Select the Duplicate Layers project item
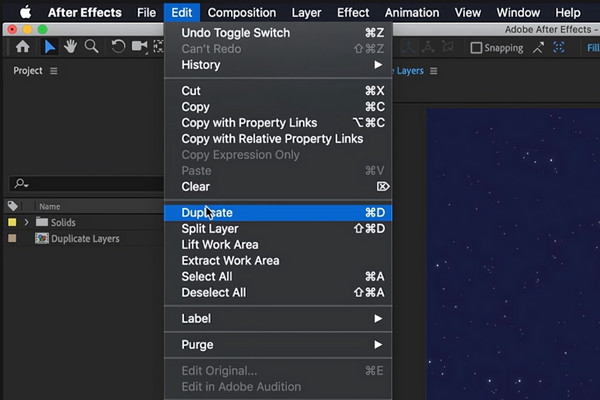The image size is (600, 400). point(85,239)
